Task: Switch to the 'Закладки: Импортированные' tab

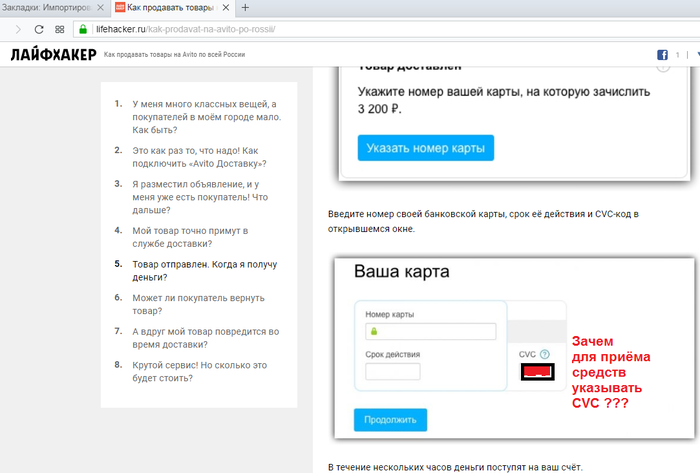Action: (52, 7)
